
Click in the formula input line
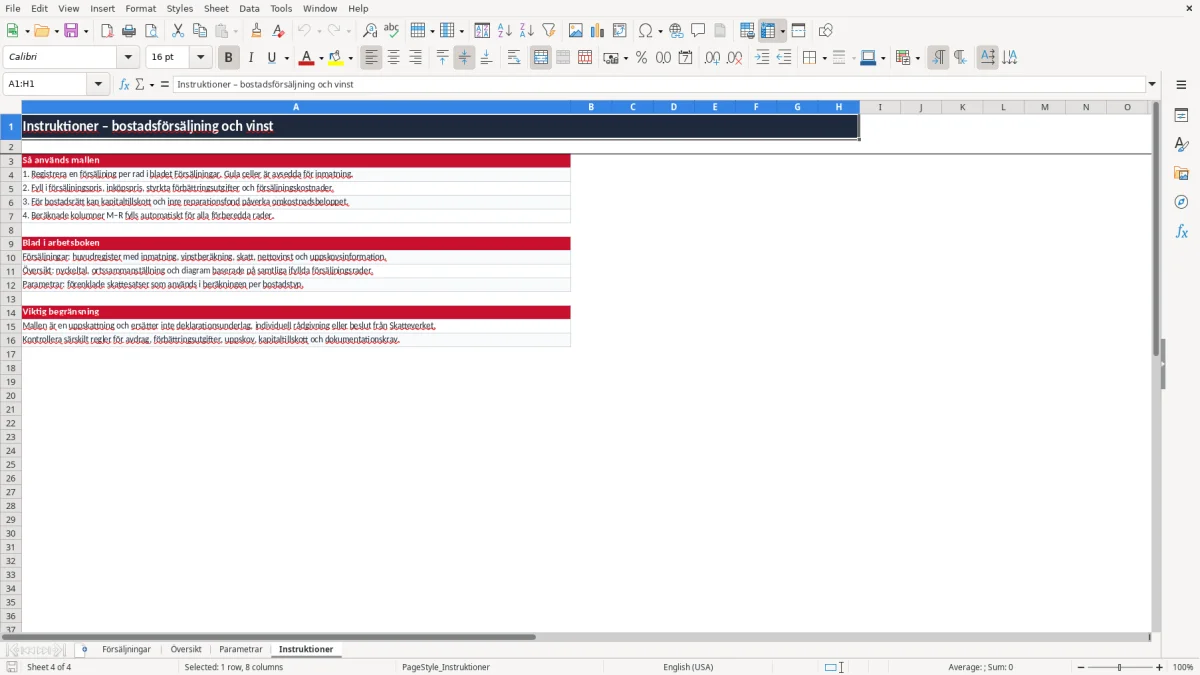[659, 85]
